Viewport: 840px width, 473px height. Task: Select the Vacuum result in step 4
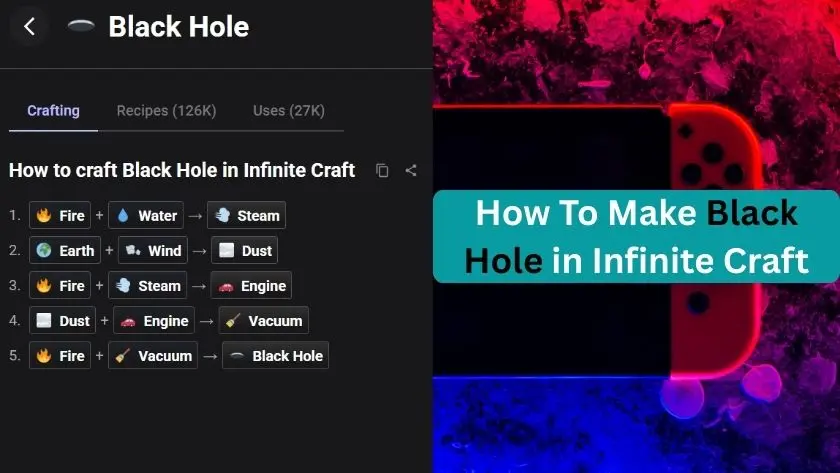click(x=264, y=320)
